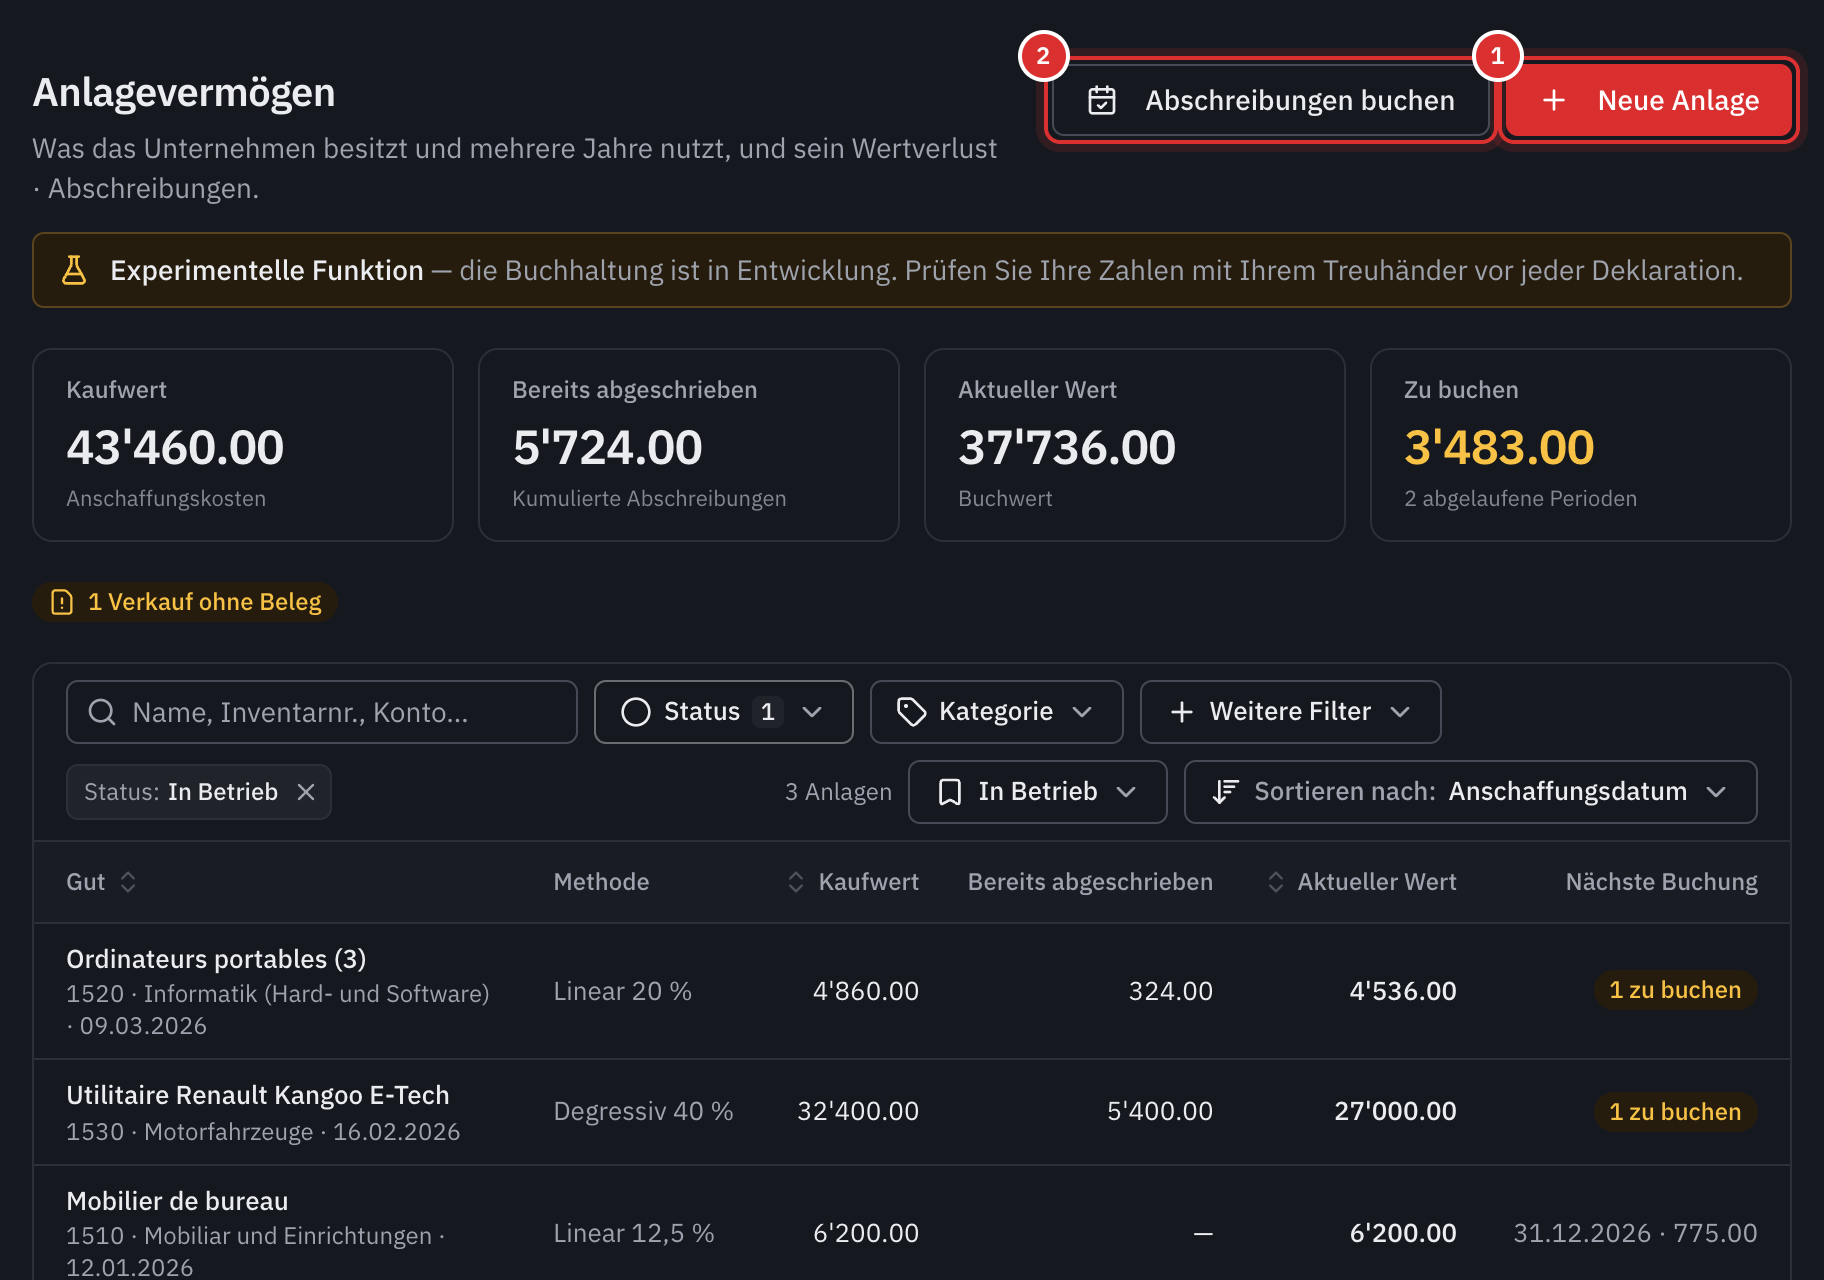Click the Aktueller Wert card 37'736.00
This screenshot has width=1824, height=1280.
click(x=1135, y=445)
